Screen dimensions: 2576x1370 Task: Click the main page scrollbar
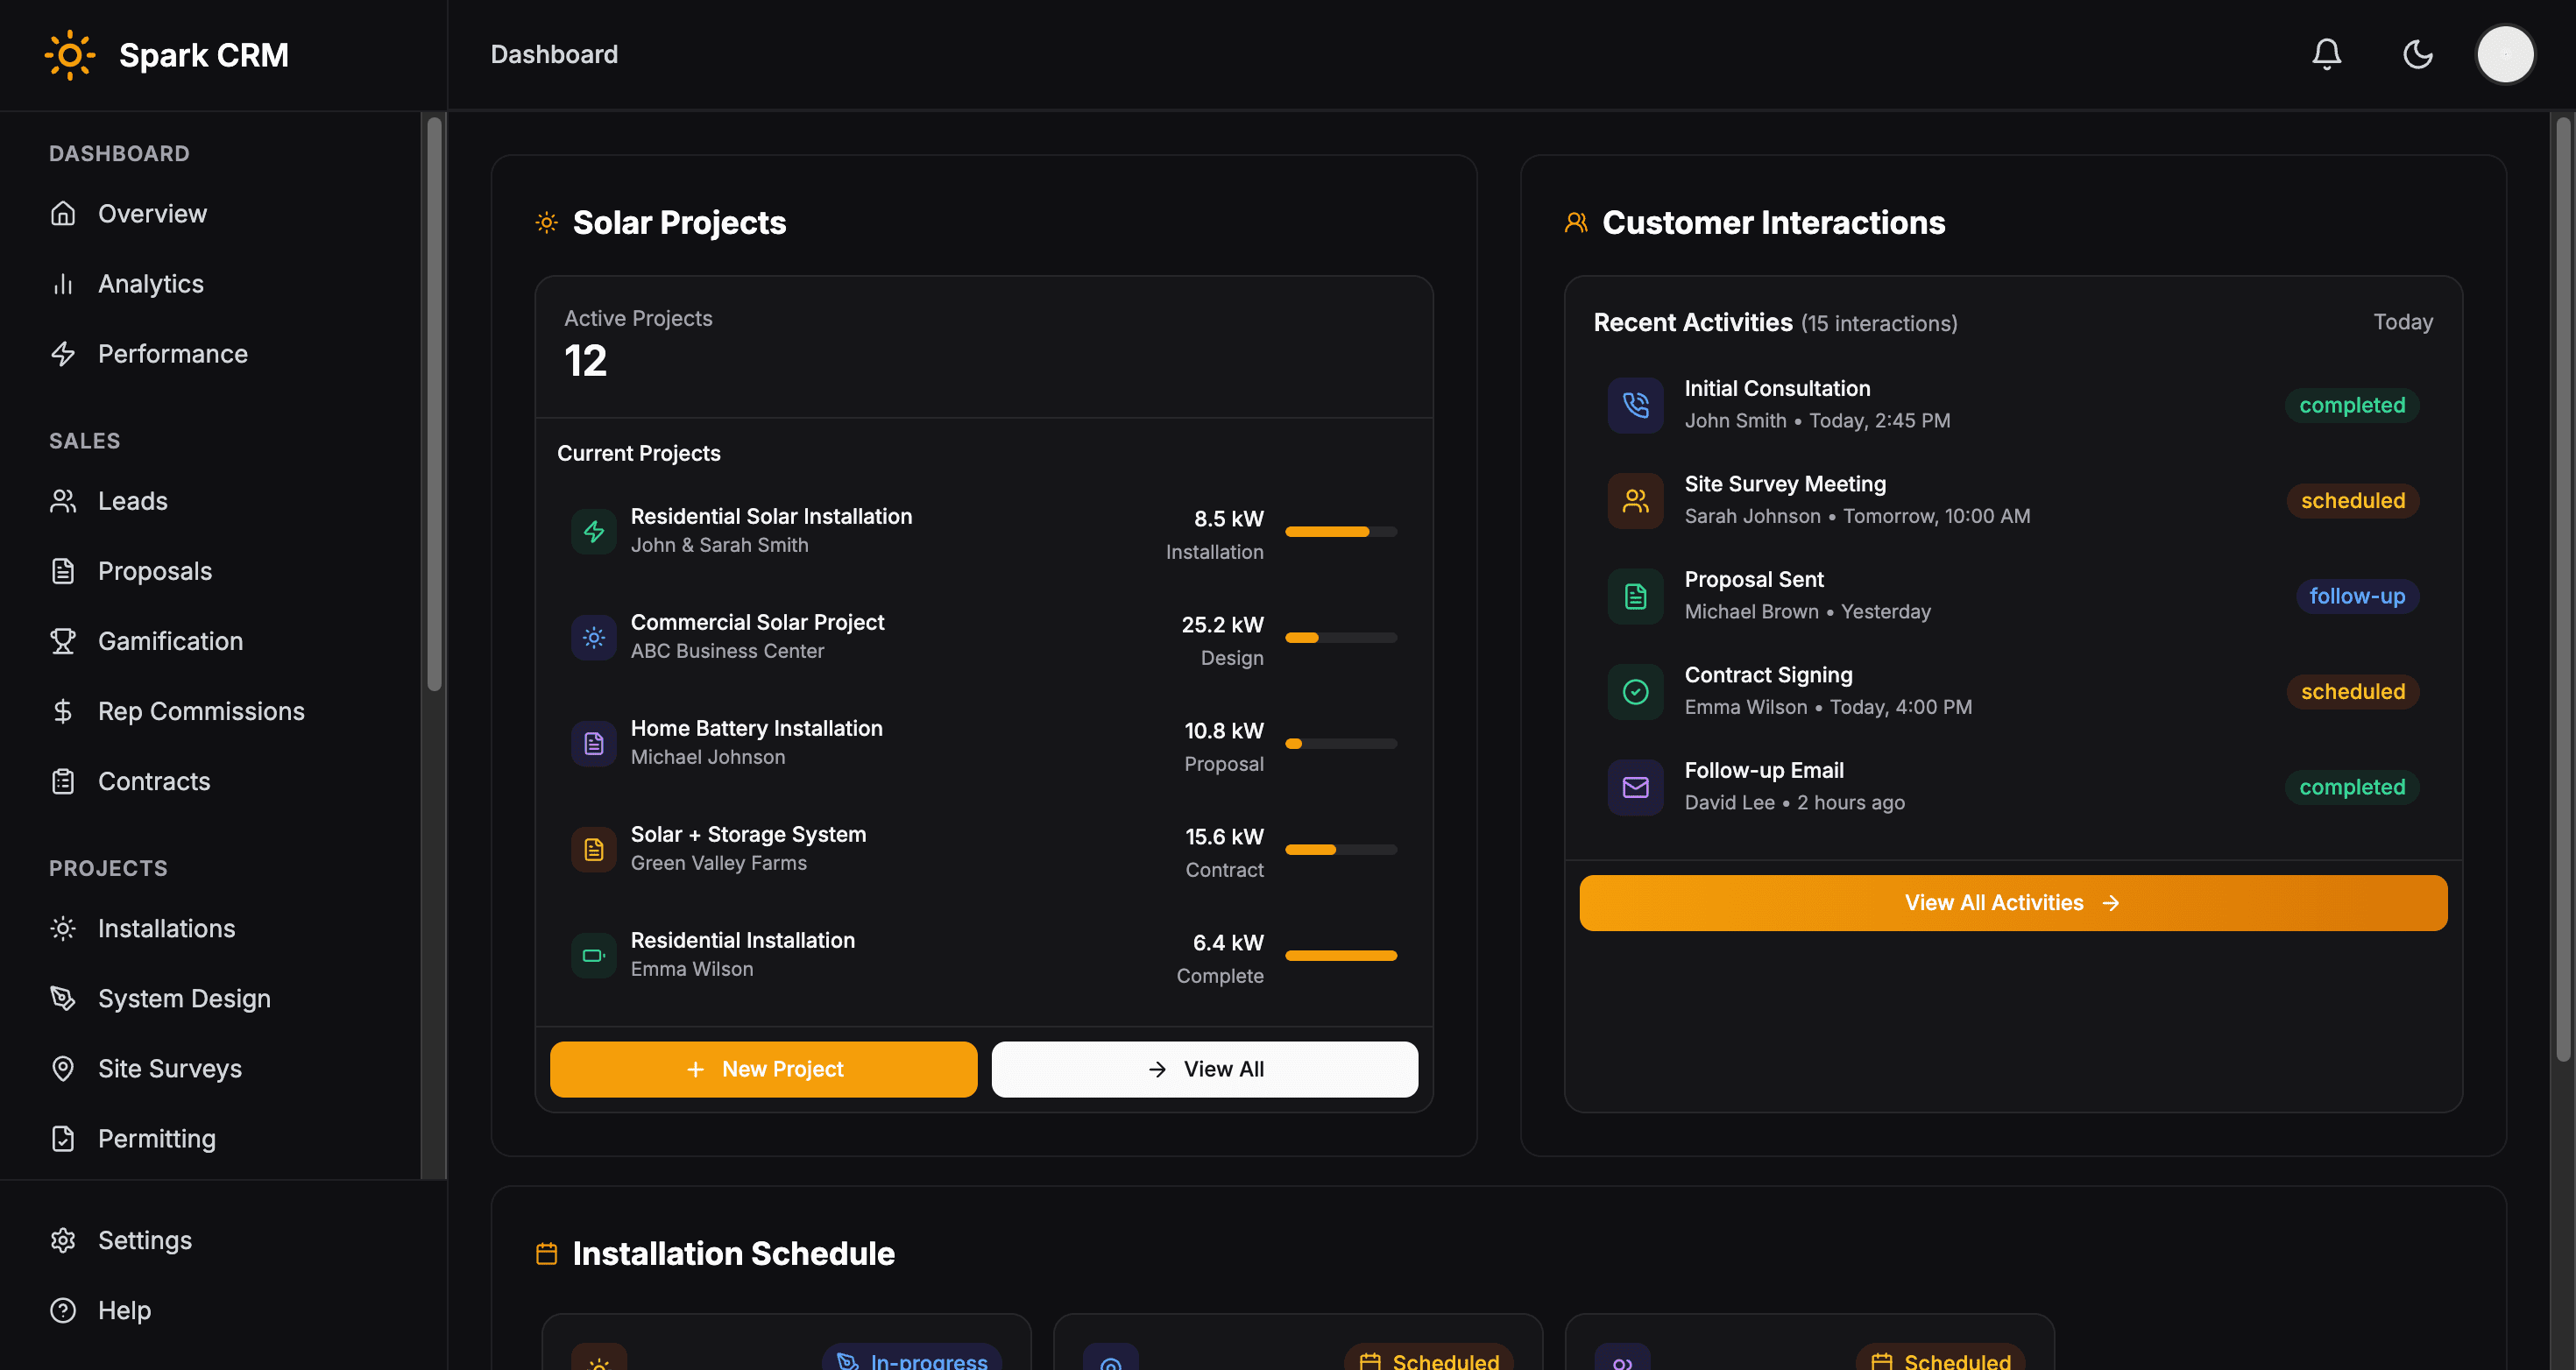click(x=2562, y=590)
